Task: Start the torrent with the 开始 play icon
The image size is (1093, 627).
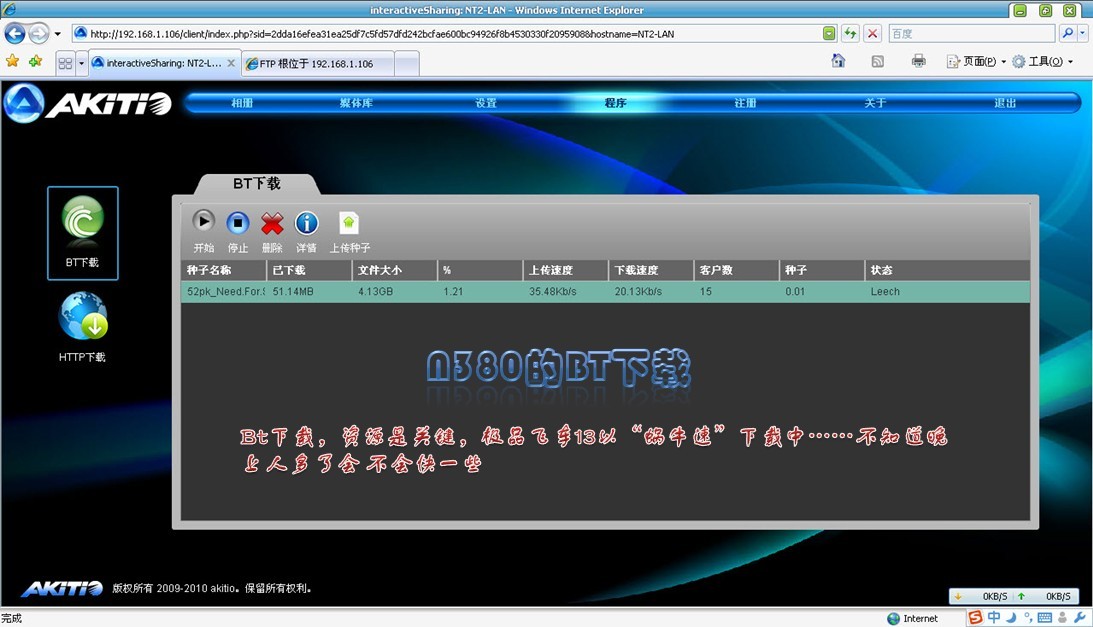Action: pos(204,222)
